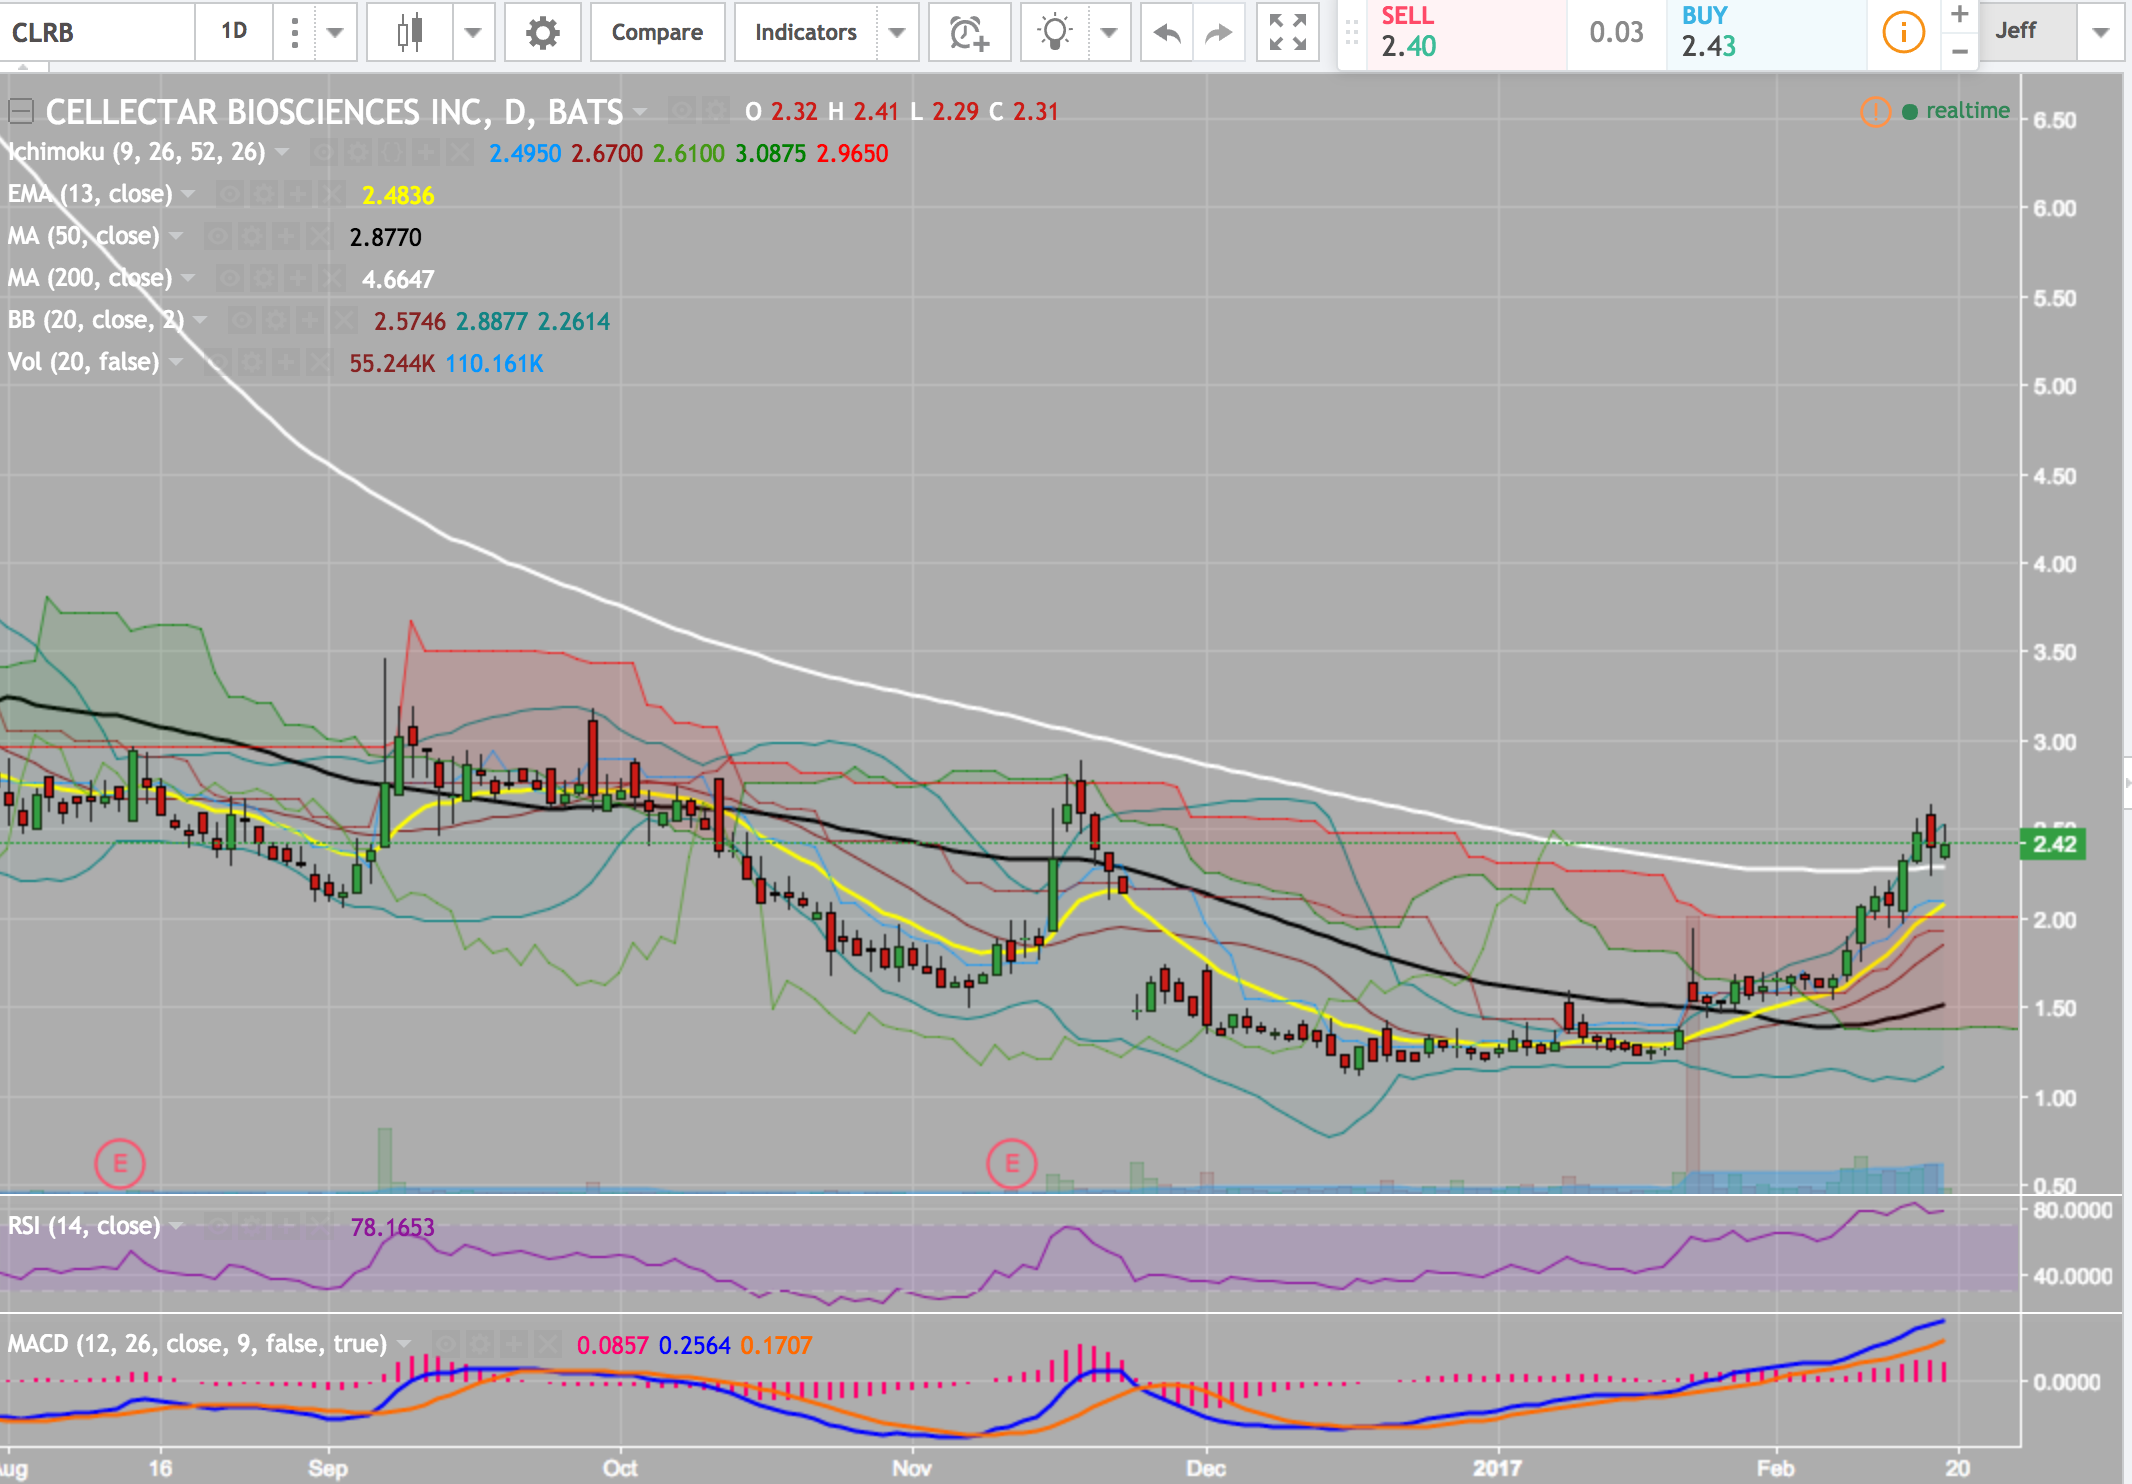Screen dimensions: 2132x1484
Task: Click the lightbulb ideas icon
Action: click(1055, 33)
